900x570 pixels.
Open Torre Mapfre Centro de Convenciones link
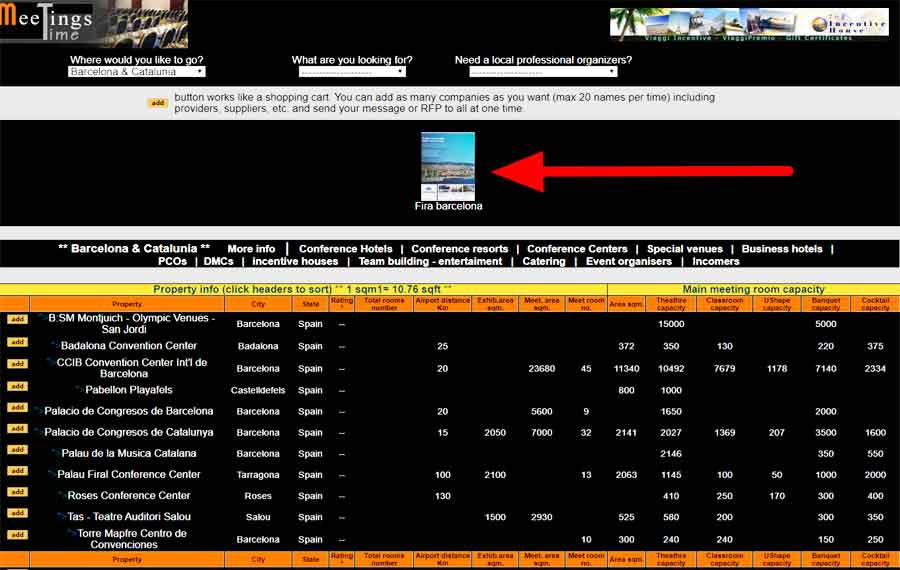coord(131,539)
